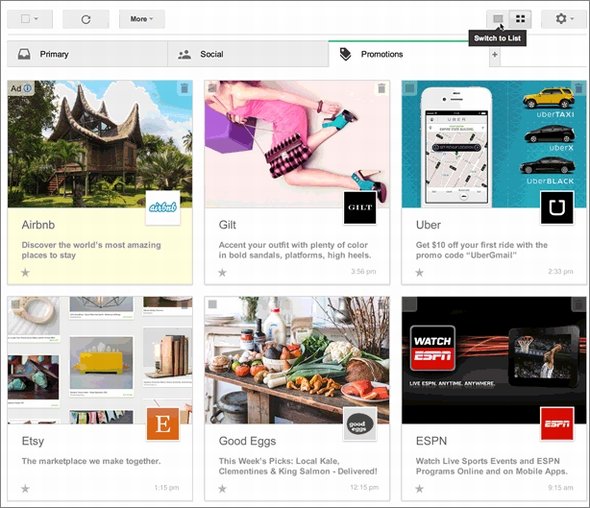Click the airbnb logo badge

point(163,208)
